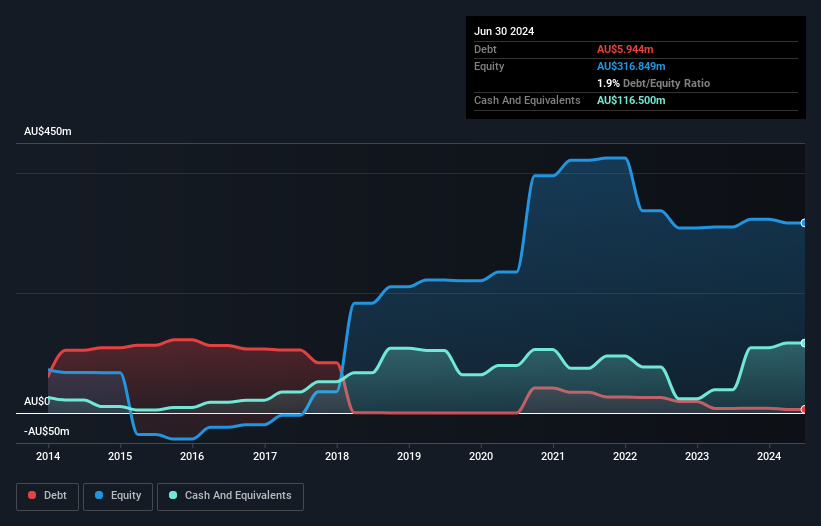Click the 2020 x-axis label
The height and width of the screenshot is (526, 821).
pyautogui.click(x=481, y=456)
